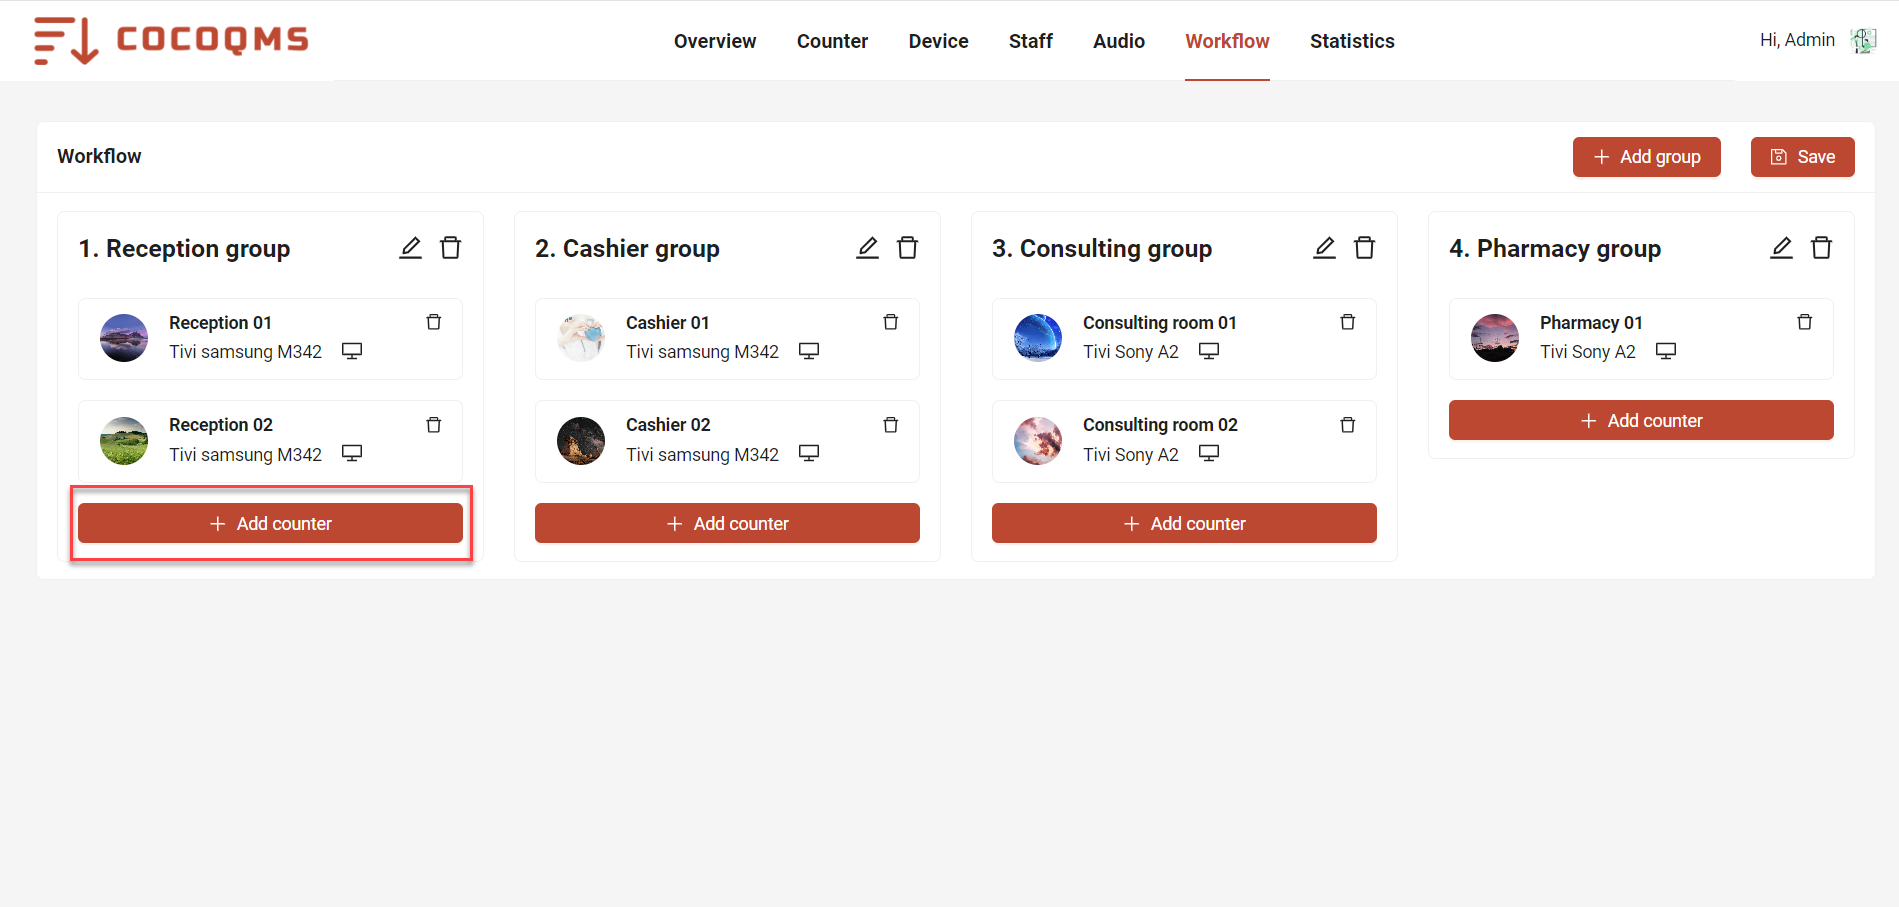This screenshot has height=907, width=1899.
Task: Edit the Reception group name
Action: [411, 248]
